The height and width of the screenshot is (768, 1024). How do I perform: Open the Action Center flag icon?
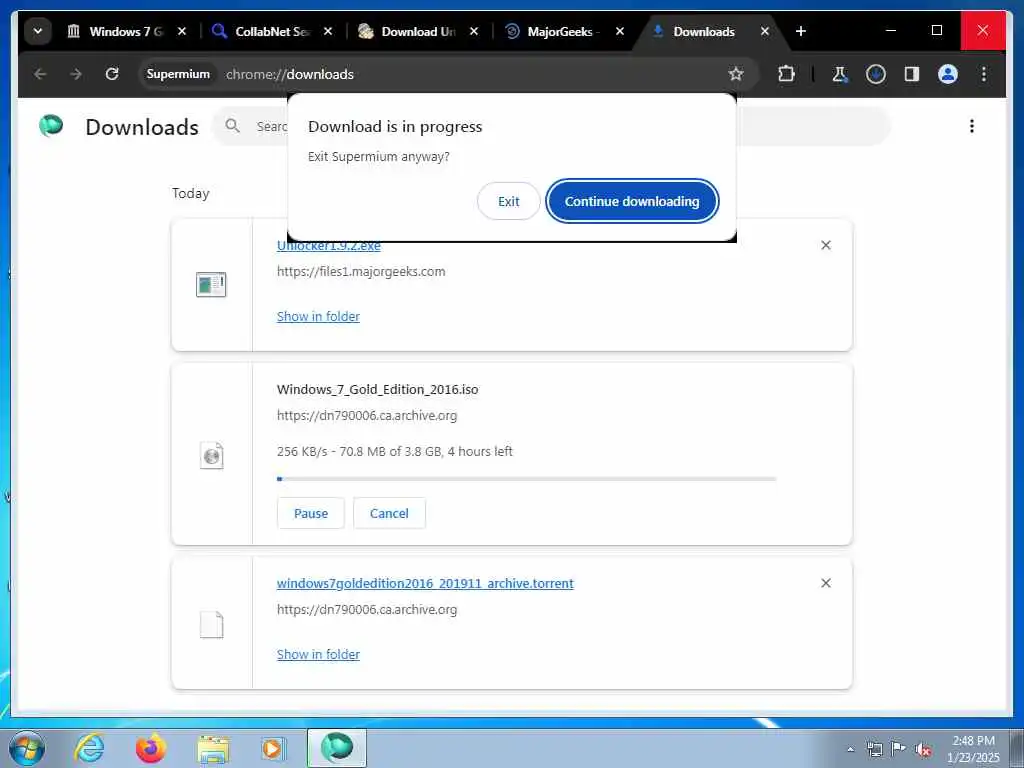[x=899, y=749]
